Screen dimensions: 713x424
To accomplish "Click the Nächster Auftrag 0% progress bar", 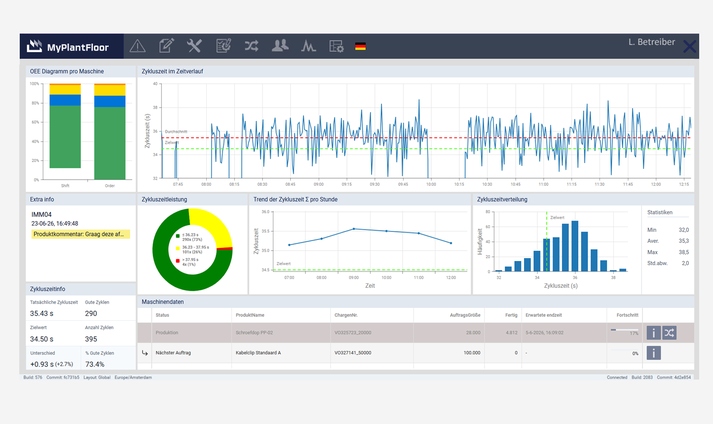I will point(624,350).
